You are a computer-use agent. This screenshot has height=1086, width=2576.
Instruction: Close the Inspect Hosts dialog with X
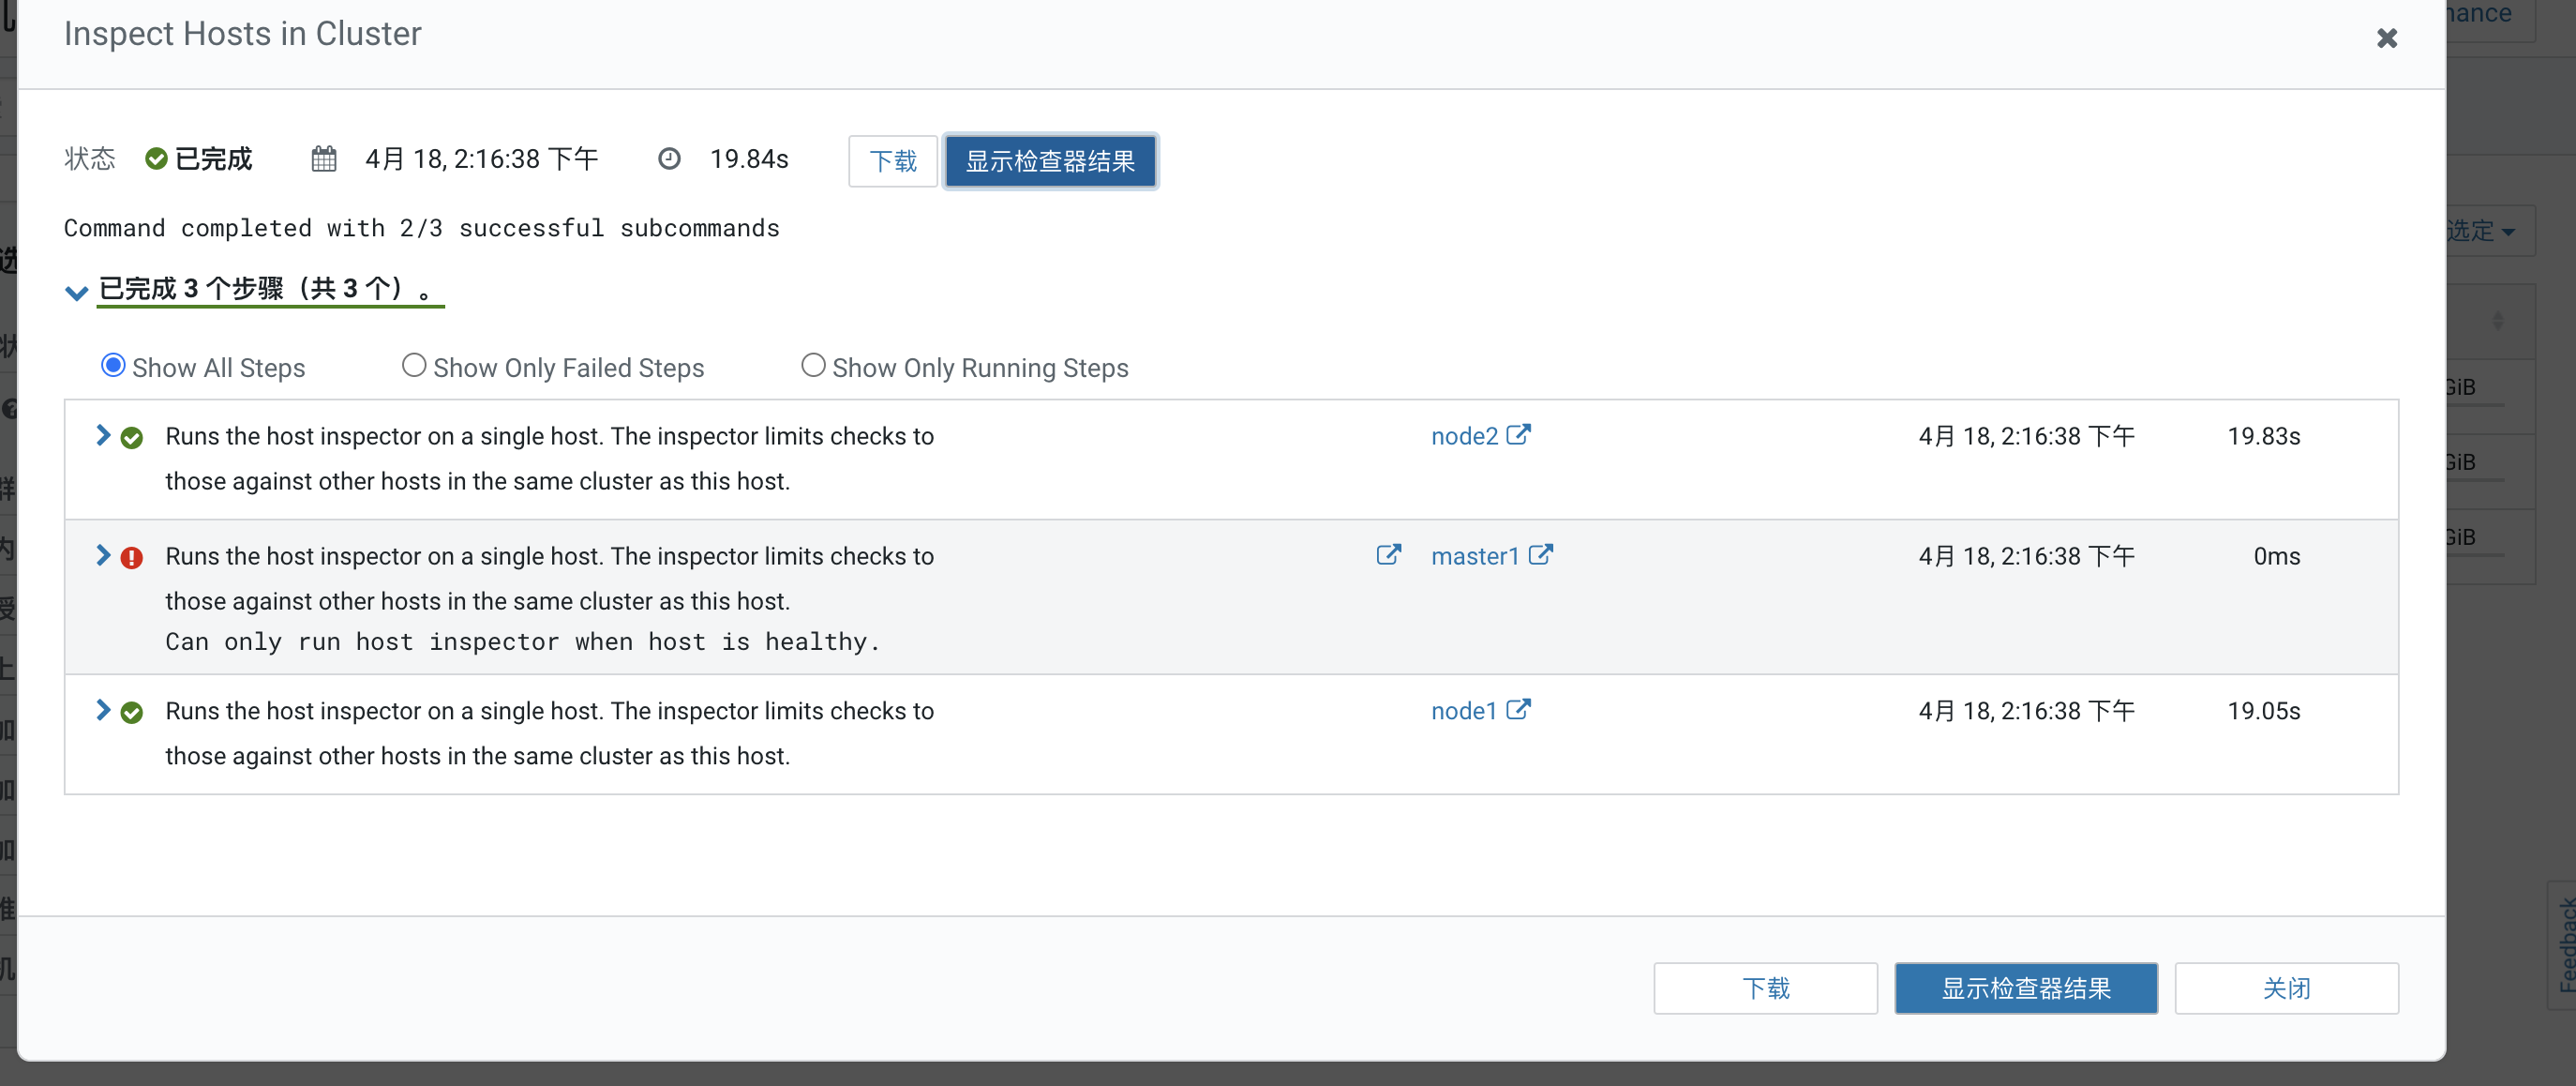pos(2386,38)
